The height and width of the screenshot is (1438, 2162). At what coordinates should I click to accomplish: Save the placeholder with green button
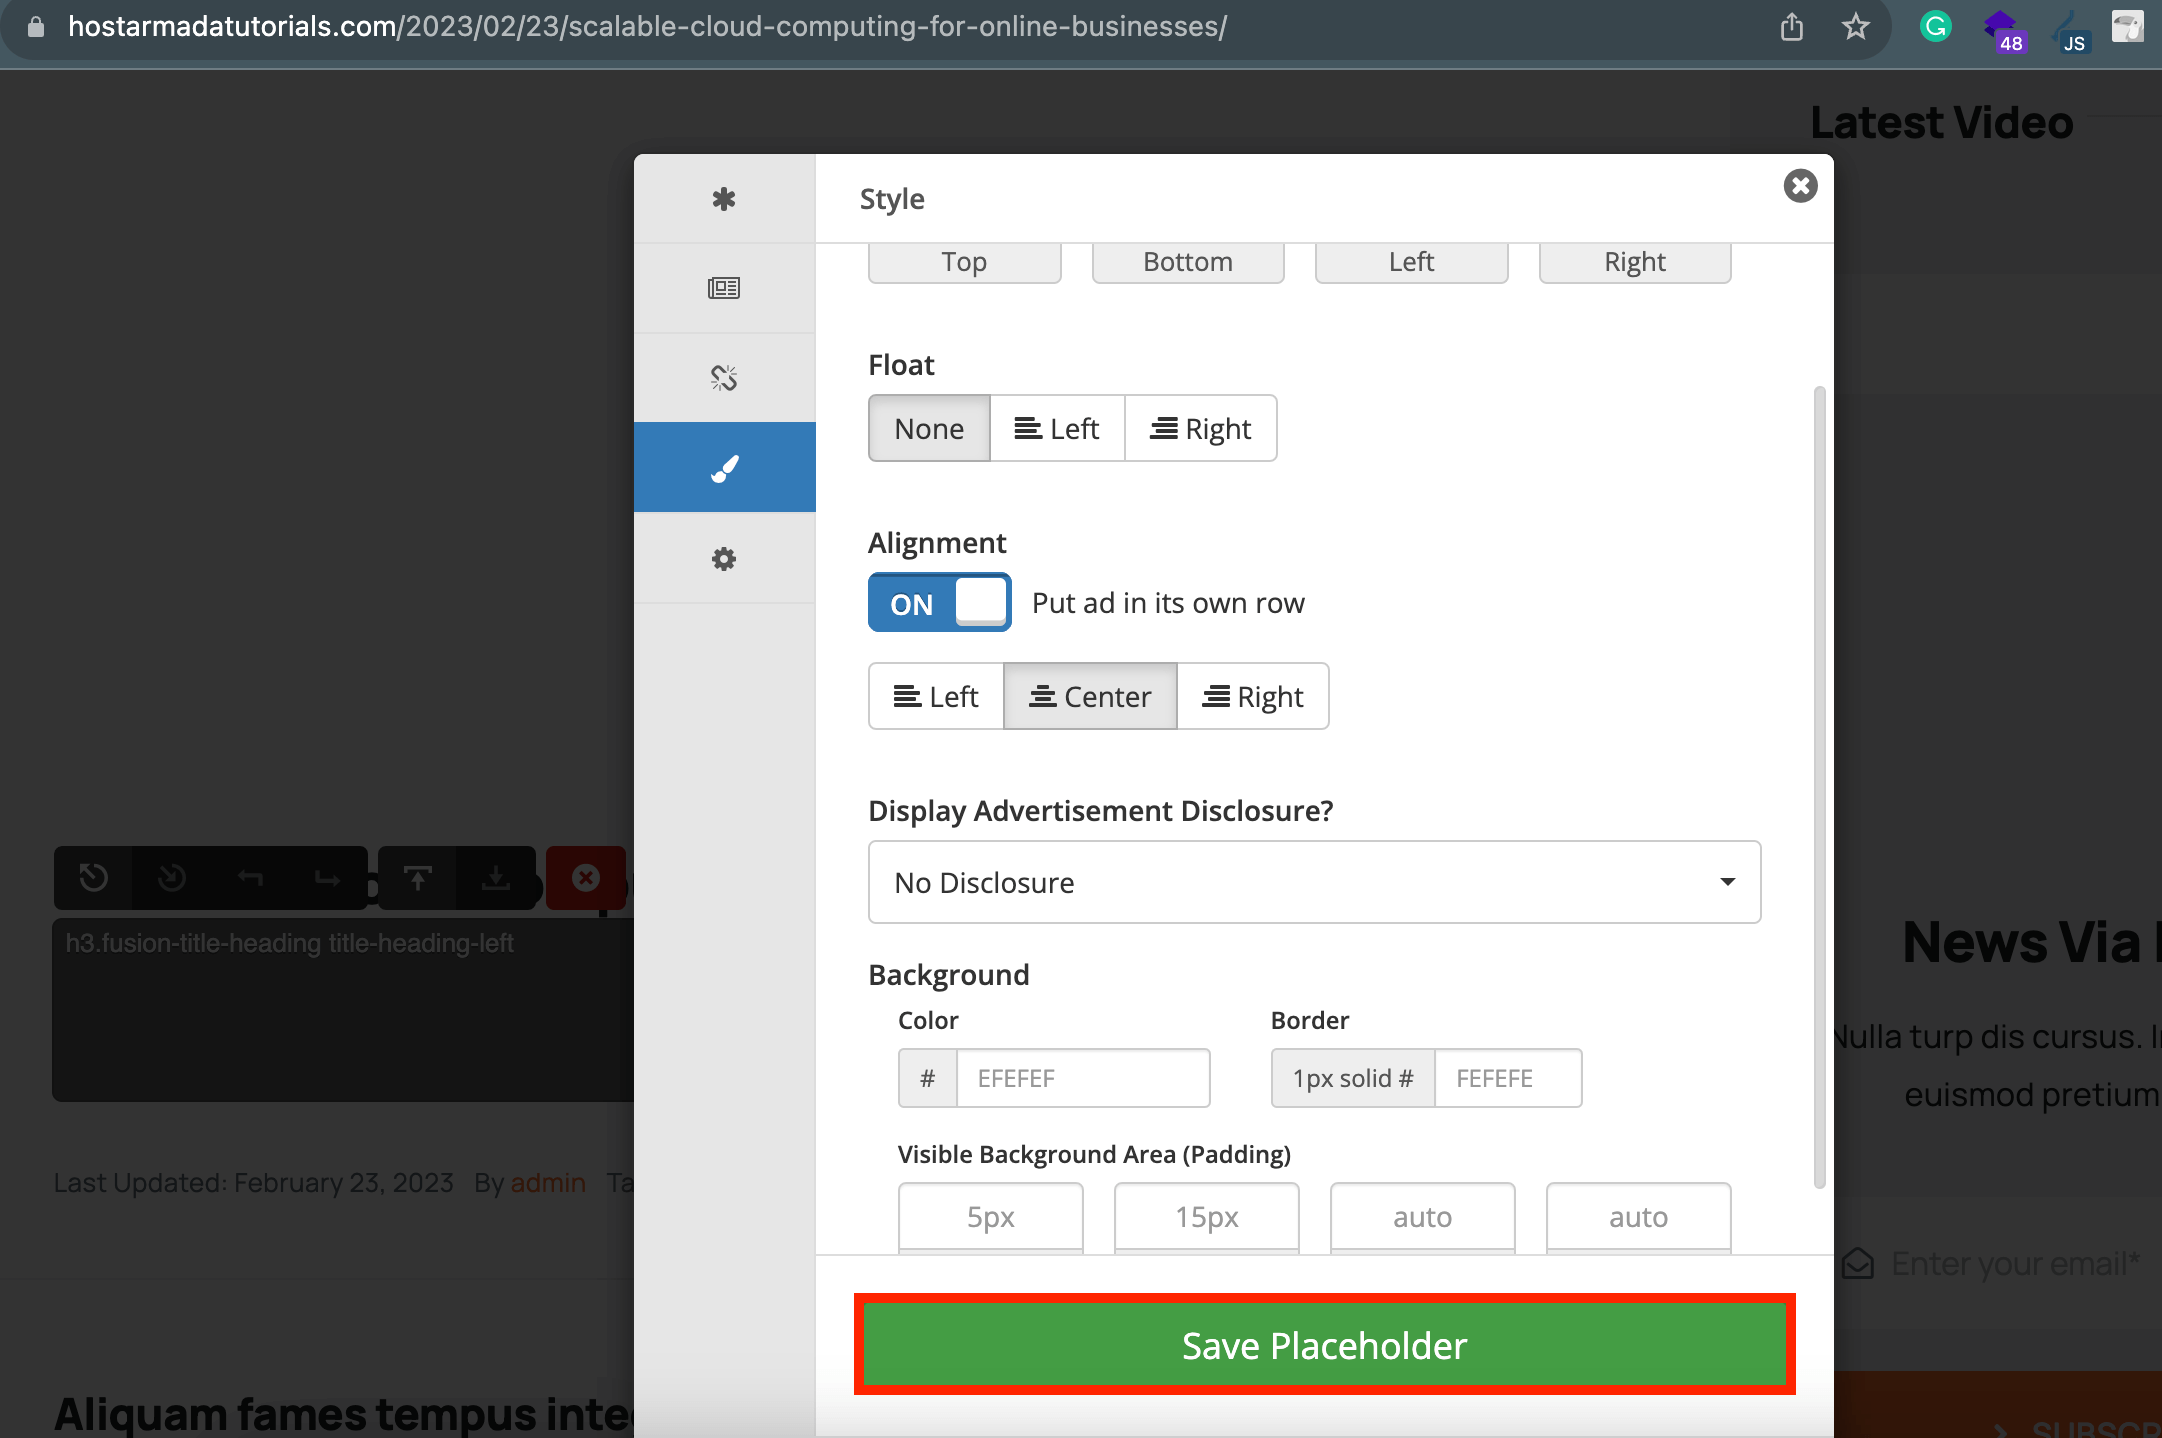click(1324, 1345)
